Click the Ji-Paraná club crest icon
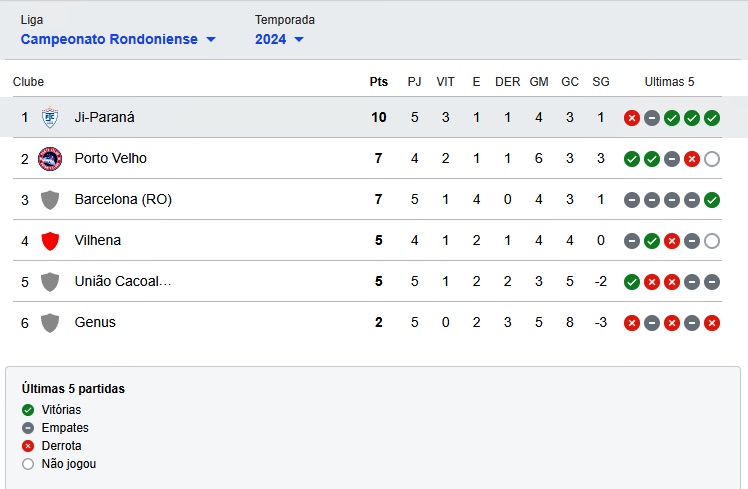This screenshot has width=748, height=489. 50,118
